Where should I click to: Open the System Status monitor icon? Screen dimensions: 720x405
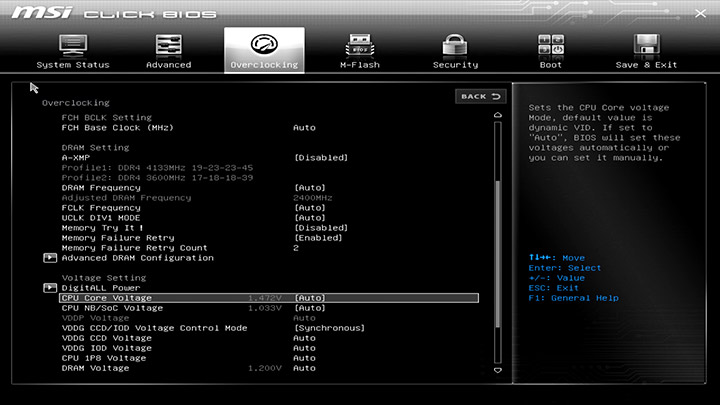click(x=72, y=46)
